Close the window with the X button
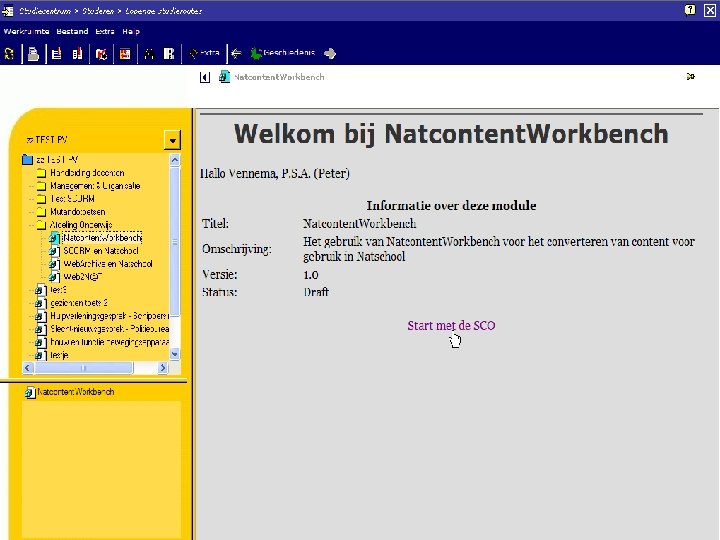 [x=710, y=10]
